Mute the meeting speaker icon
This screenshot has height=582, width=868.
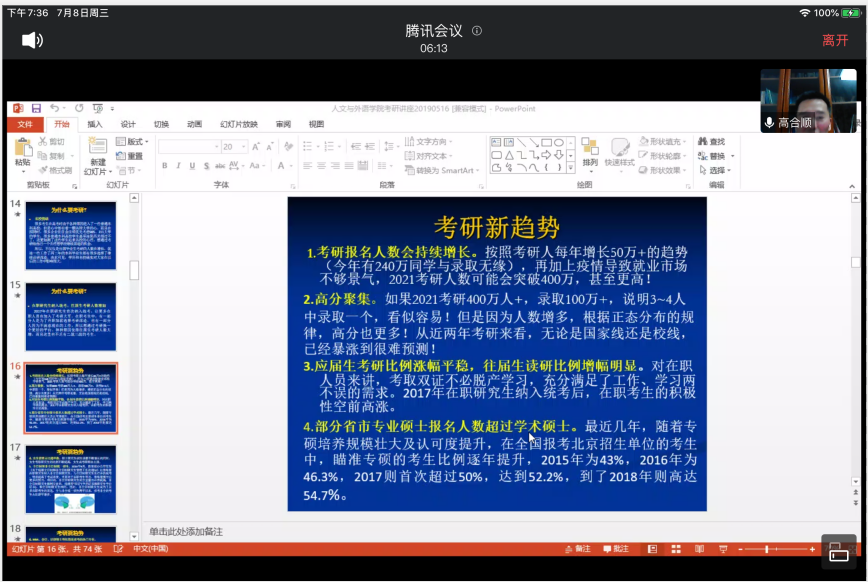coord(32,40)
